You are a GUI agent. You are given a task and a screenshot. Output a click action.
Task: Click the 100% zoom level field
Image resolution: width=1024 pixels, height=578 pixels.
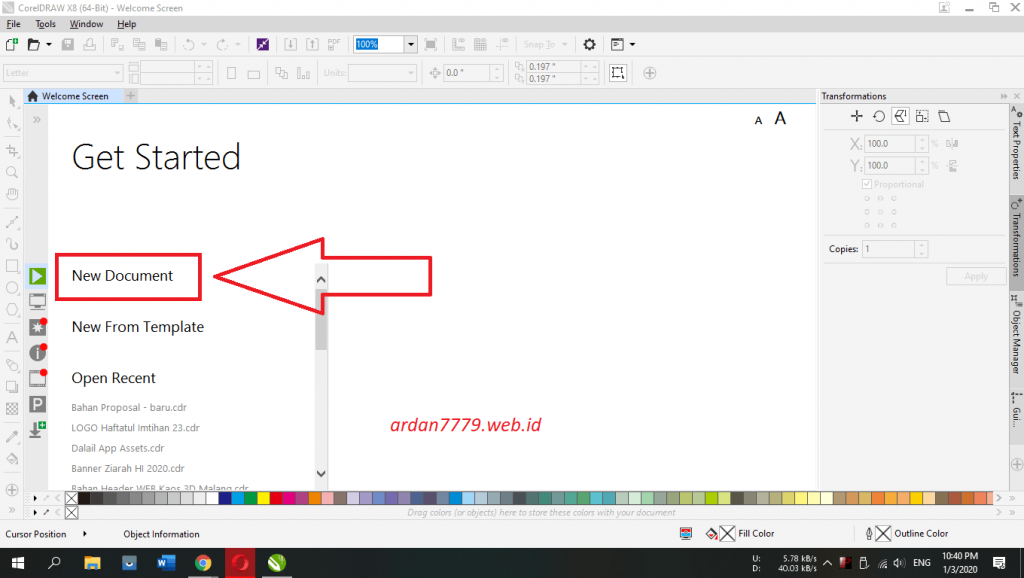pyautogui.click(x=379, y=44)
